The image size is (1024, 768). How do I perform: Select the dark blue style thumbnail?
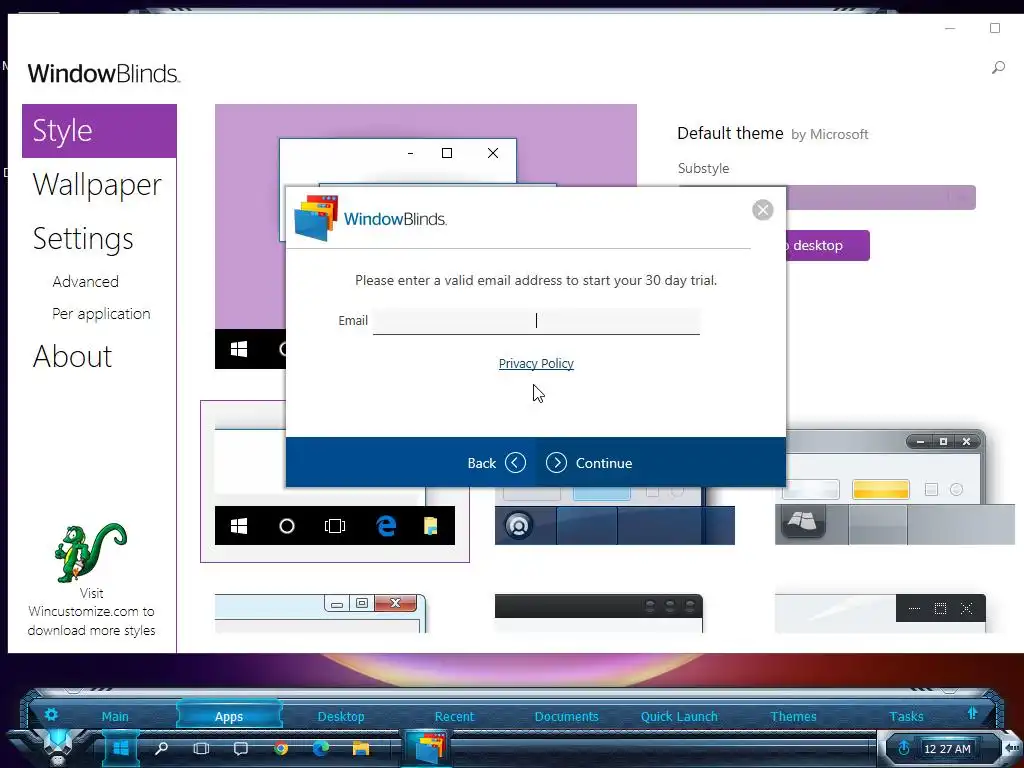[x=615, y=516]
